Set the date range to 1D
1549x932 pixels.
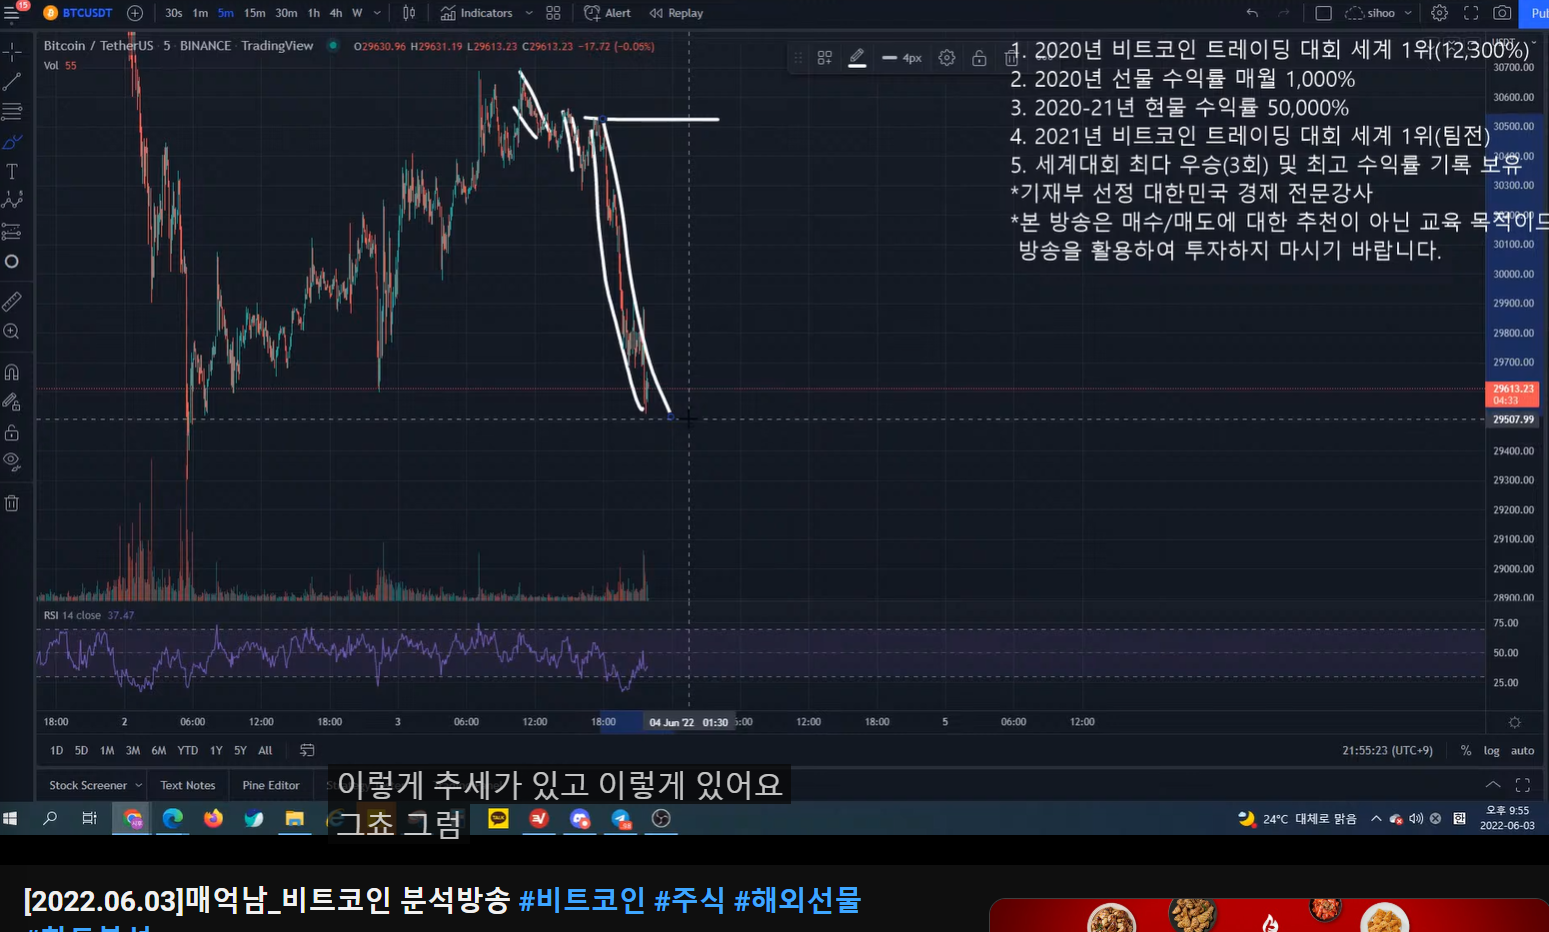point(57,750)
